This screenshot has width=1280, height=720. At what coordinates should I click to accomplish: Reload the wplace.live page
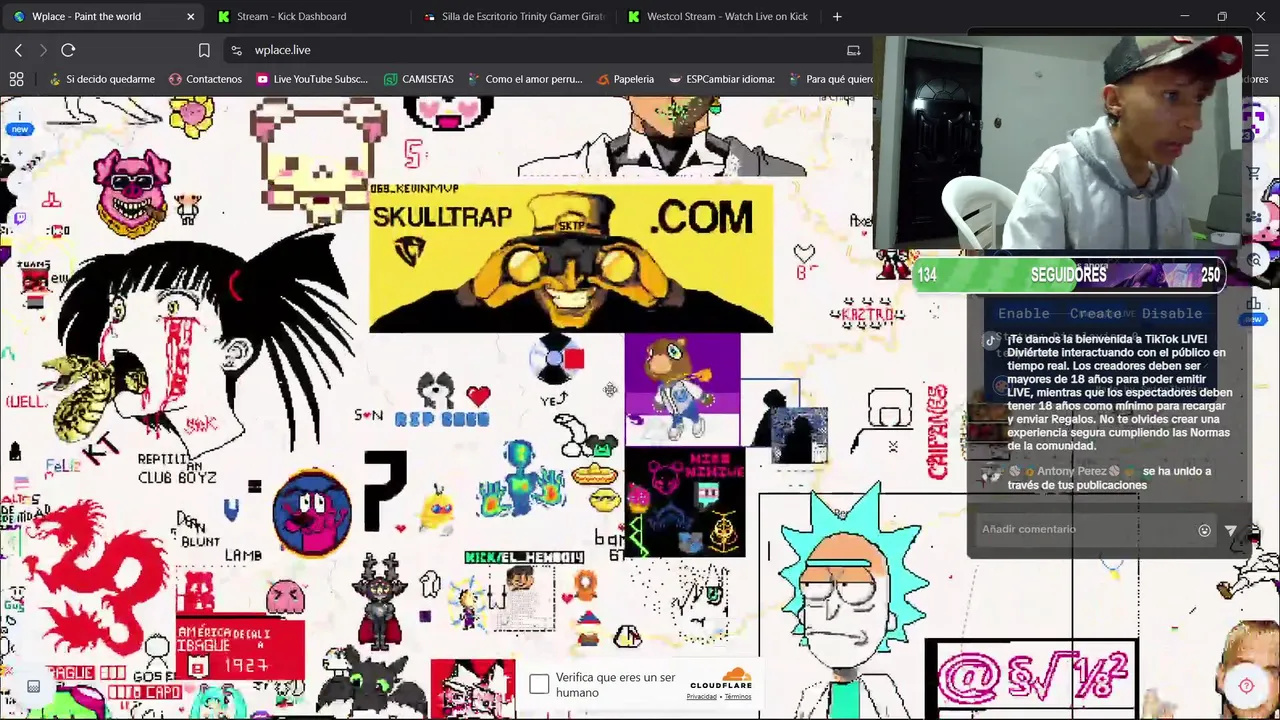coord(68,50)
